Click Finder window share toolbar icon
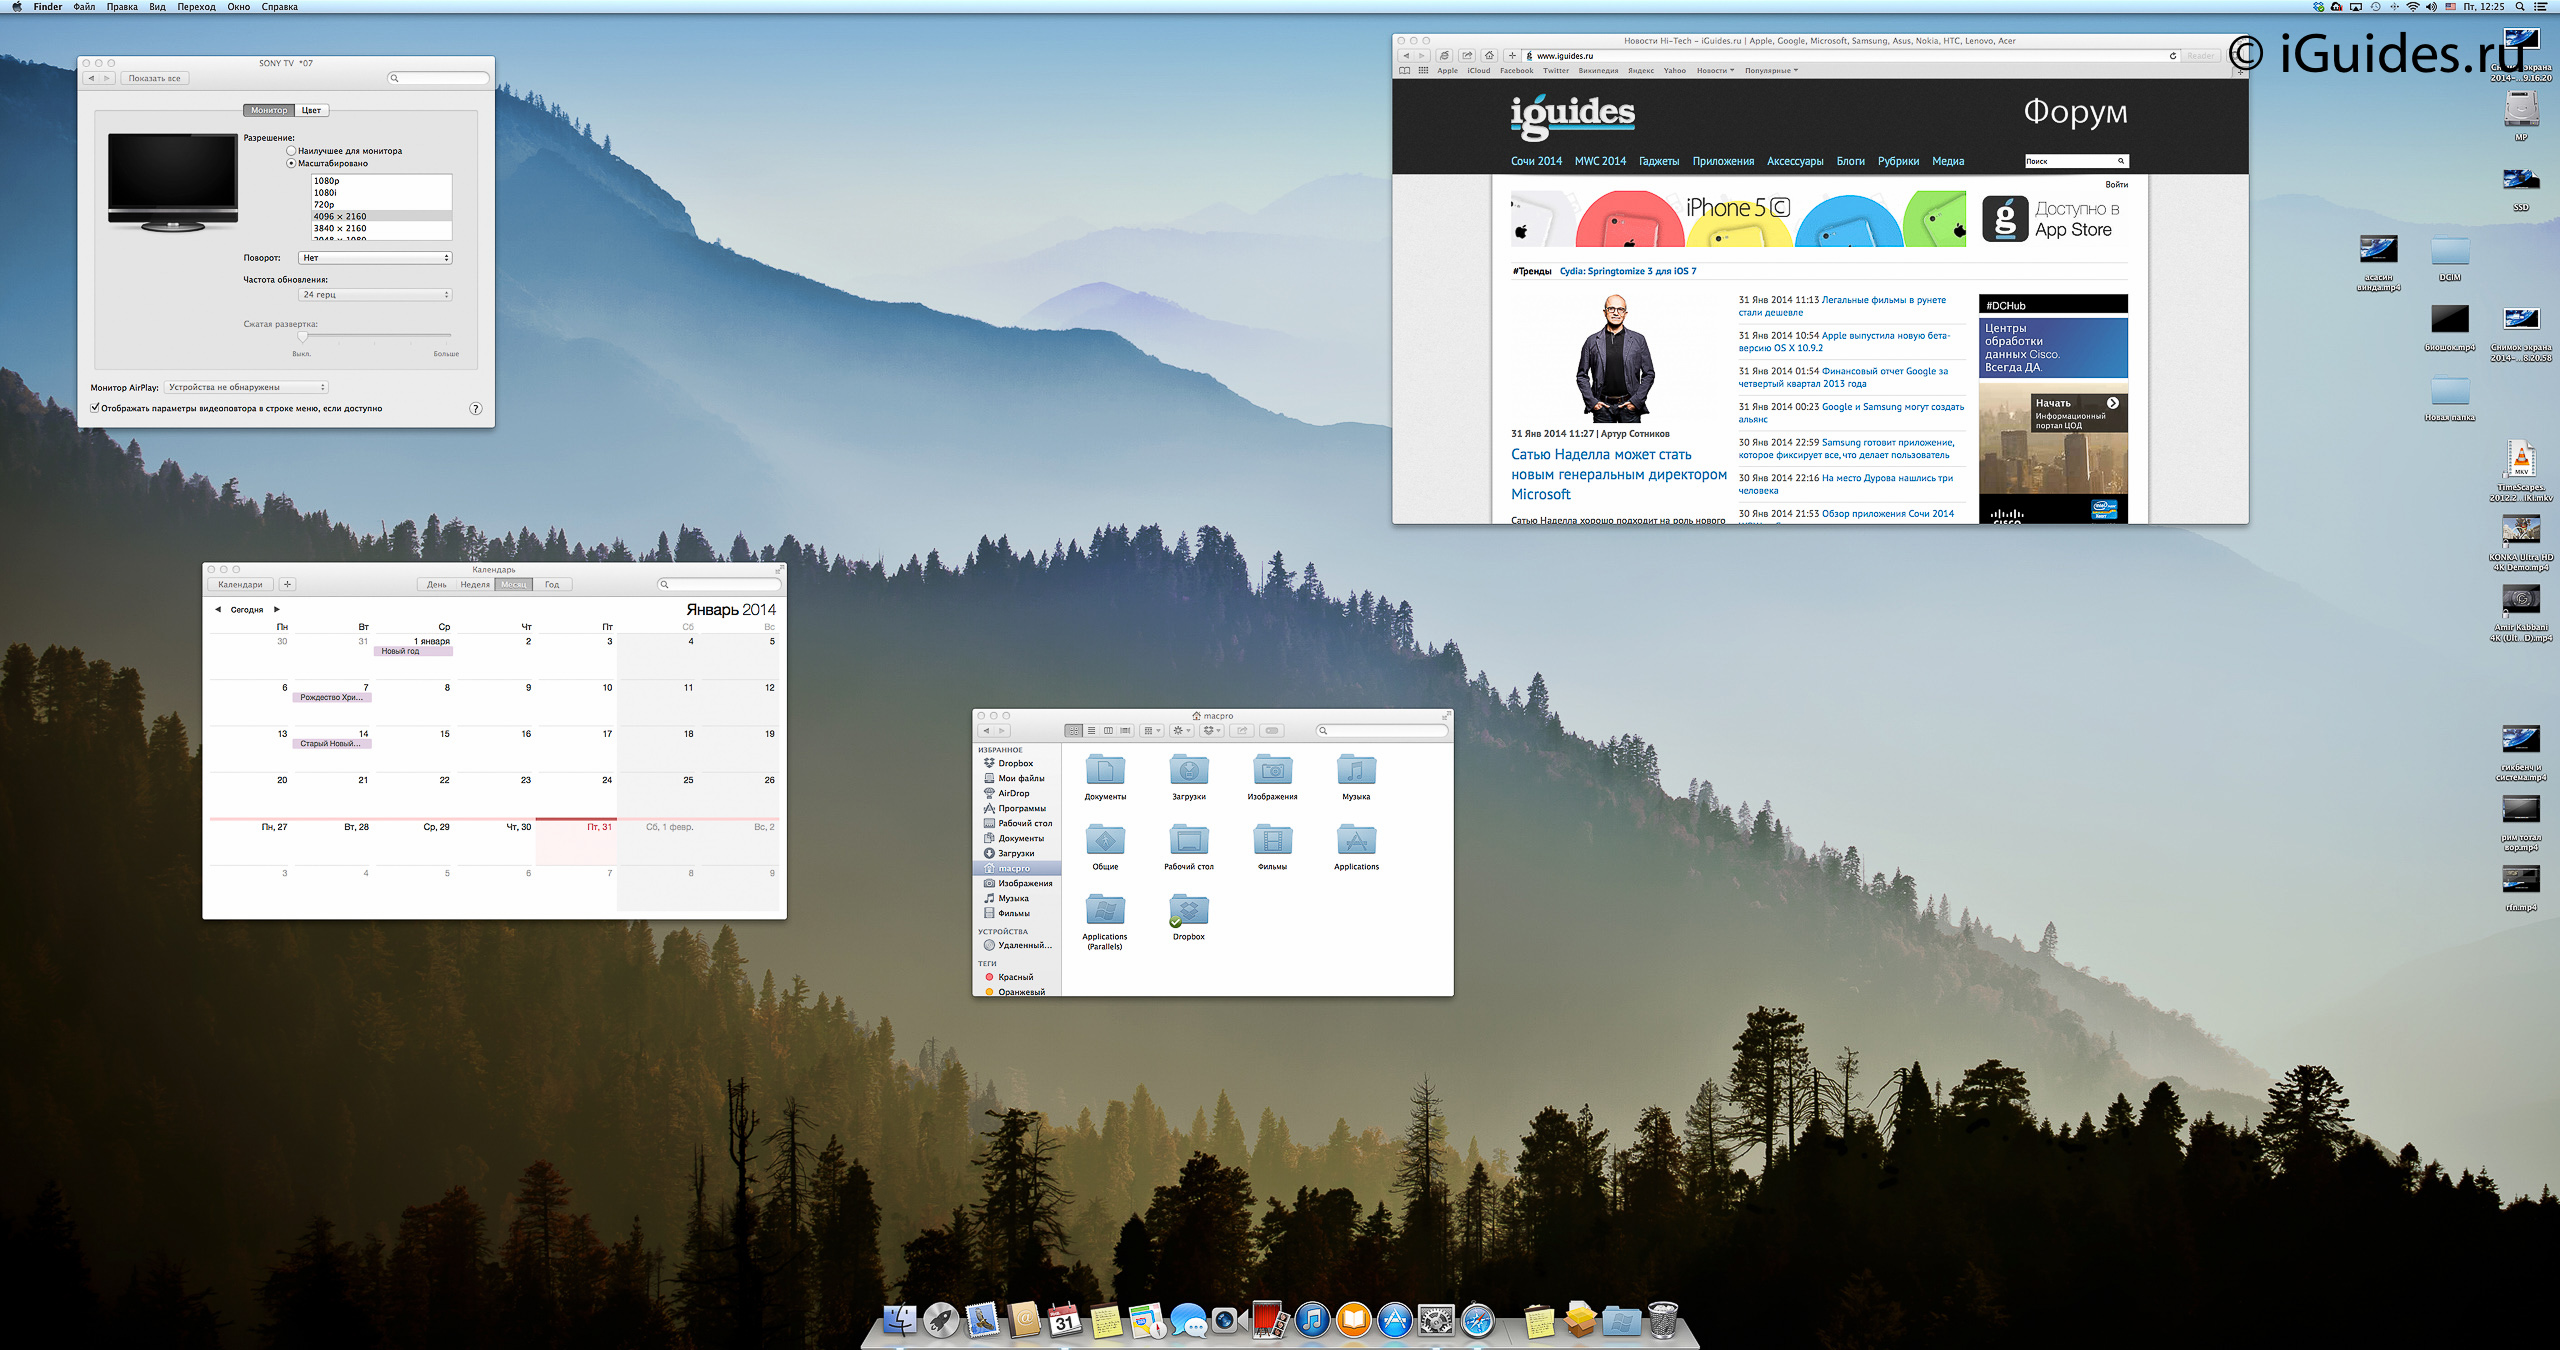 [1242, 731]
